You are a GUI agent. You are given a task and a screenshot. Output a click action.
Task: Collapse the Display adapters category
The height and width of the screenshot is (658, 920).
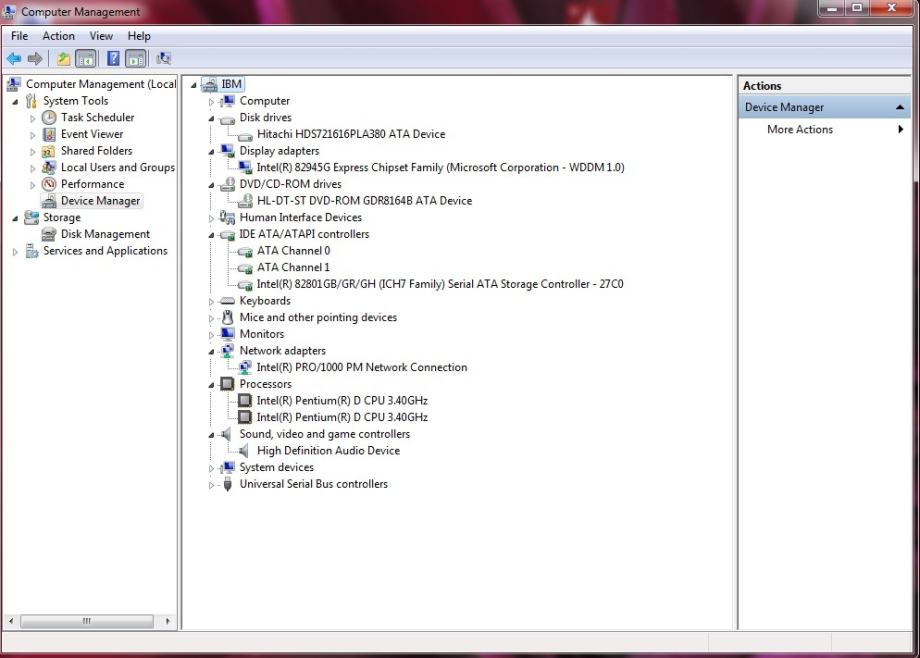[x=211, y=151]
